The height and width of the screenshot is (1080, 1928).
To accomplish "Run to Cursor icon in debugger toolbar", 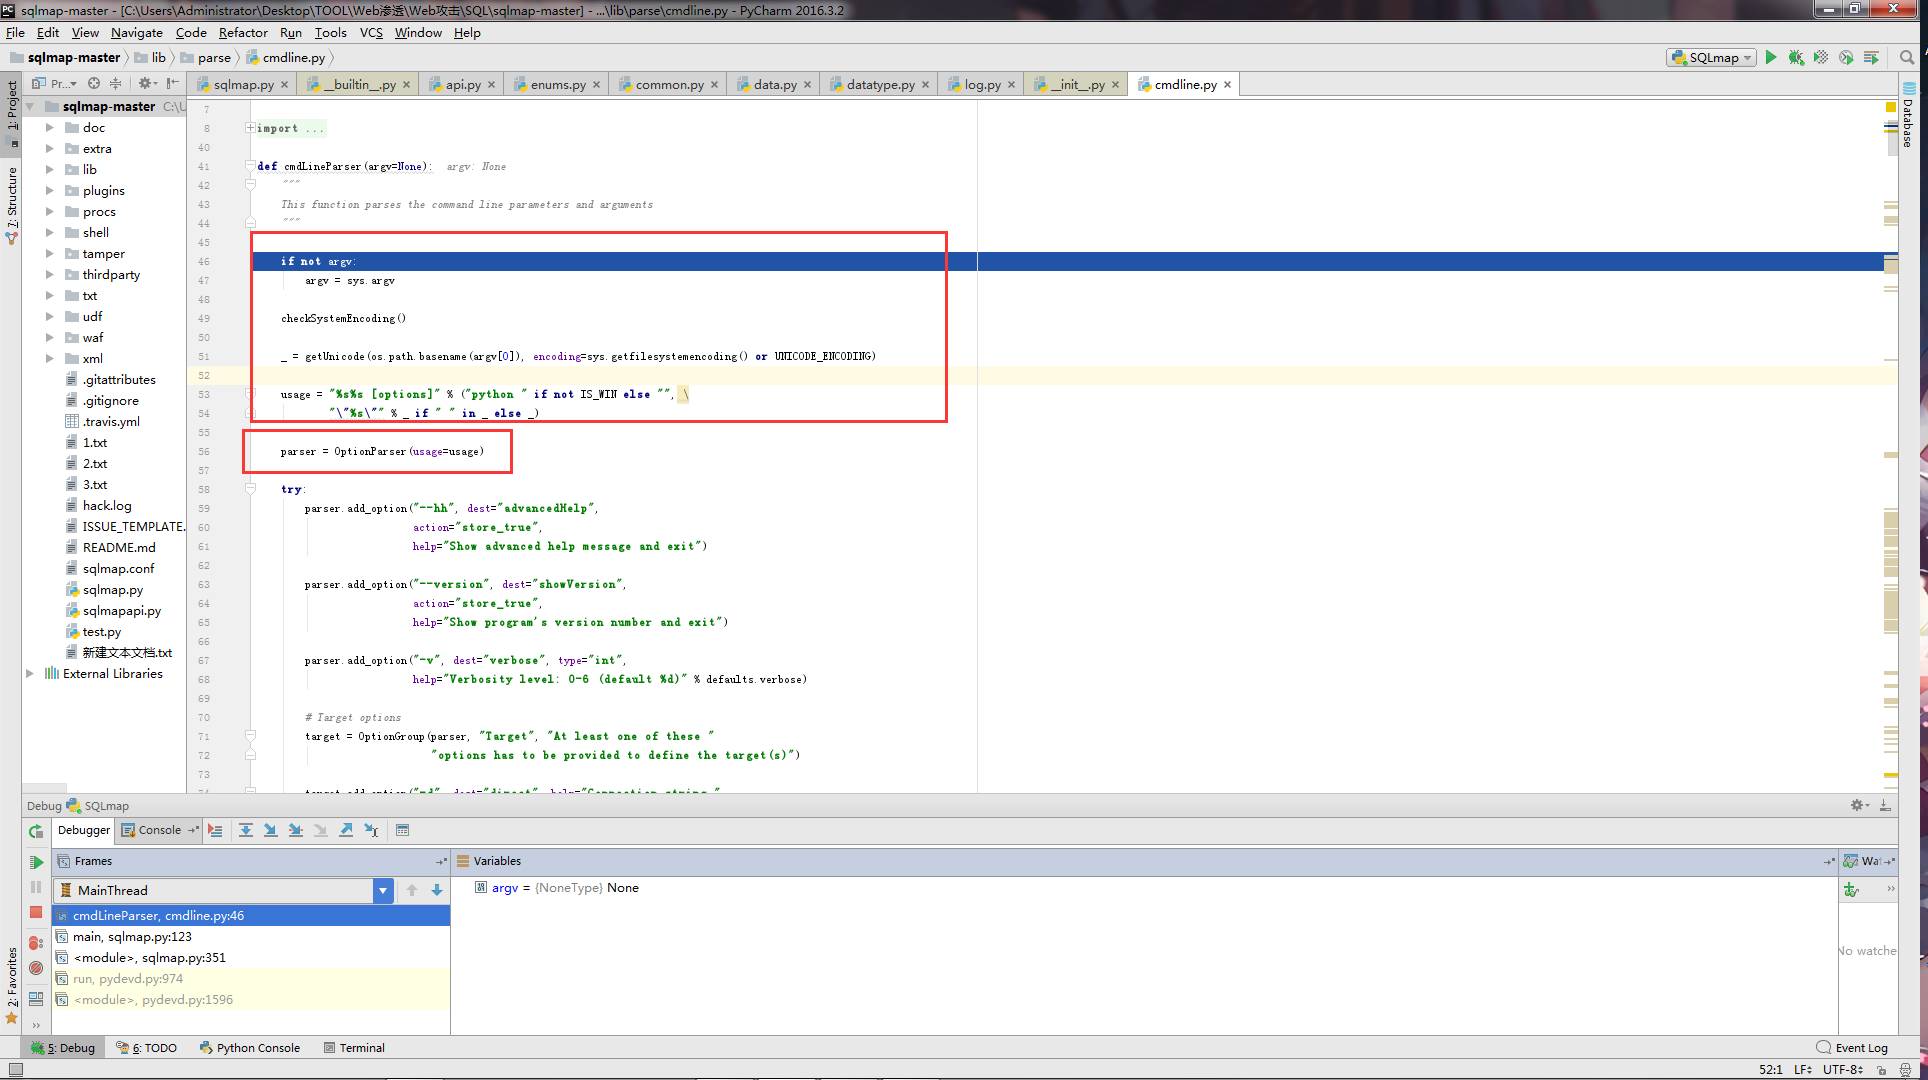I will [x=371, y=830].
